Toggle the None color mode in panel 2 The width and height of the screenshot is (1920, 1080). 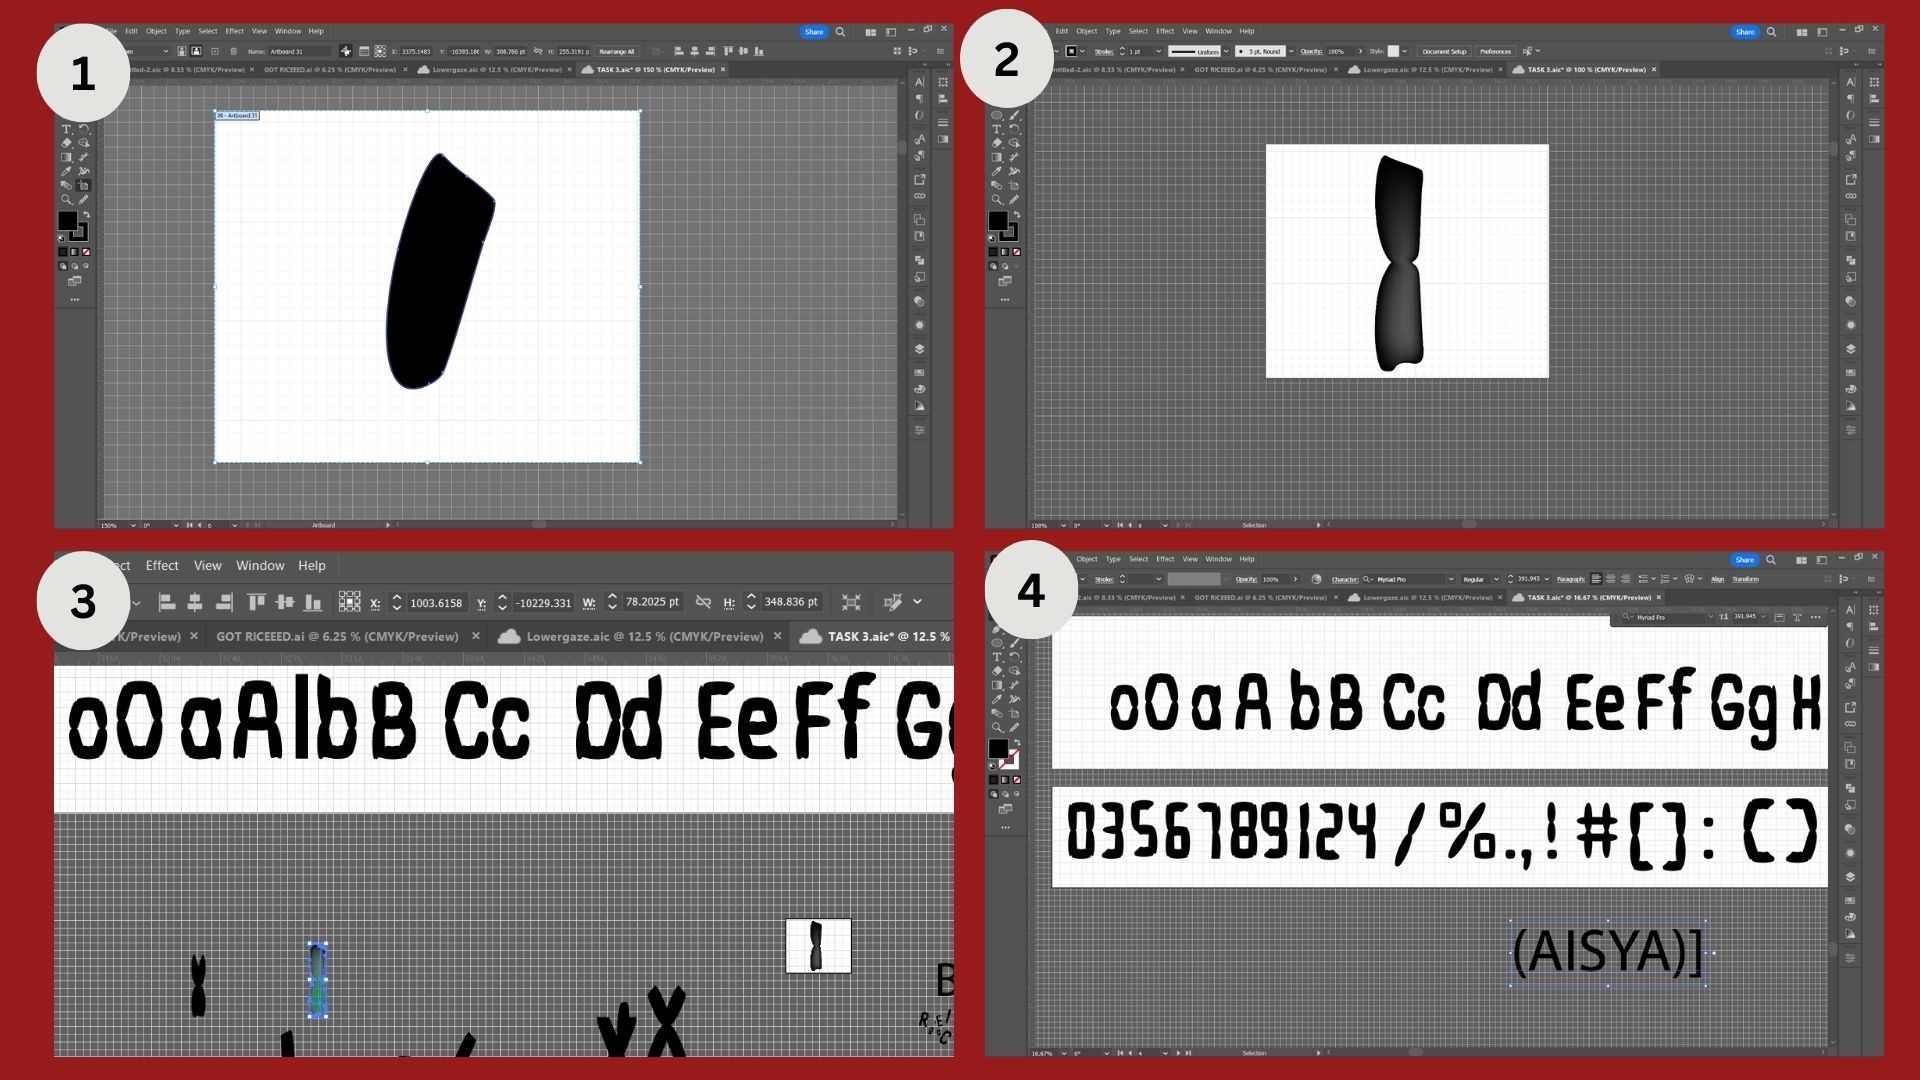(x=1017, y=252)
